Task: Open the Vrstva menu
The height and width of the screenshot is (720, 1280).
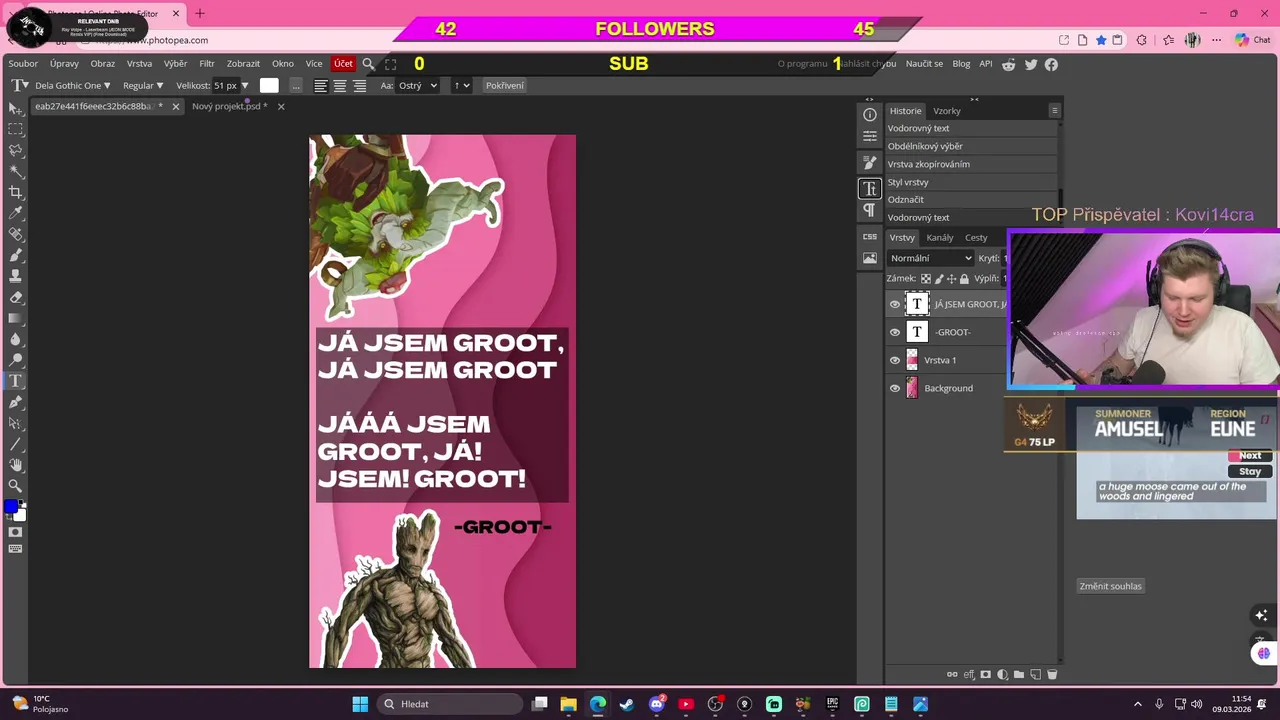Action: point(139,64)
